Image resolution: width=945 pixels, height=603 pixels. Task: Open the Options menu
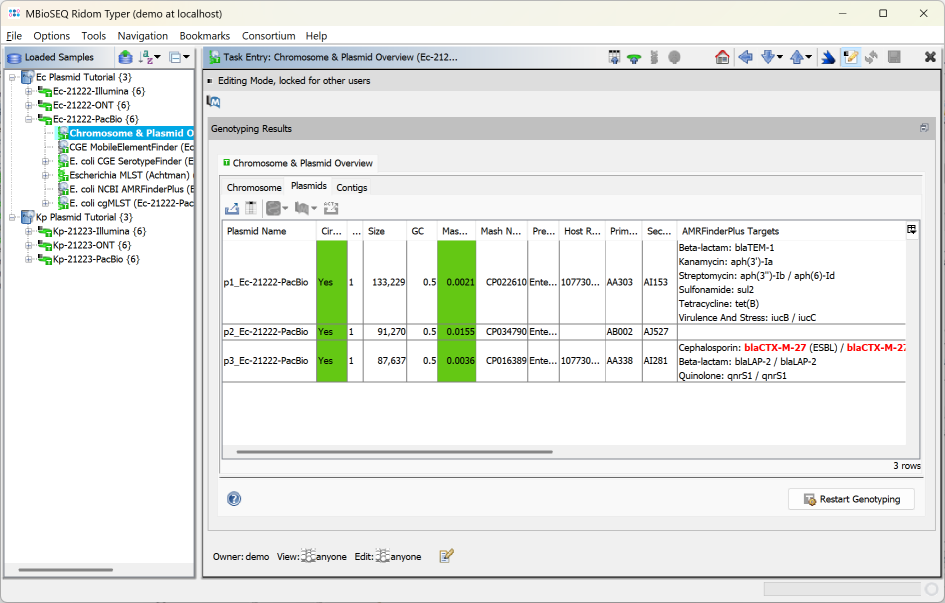coord(51,36)
